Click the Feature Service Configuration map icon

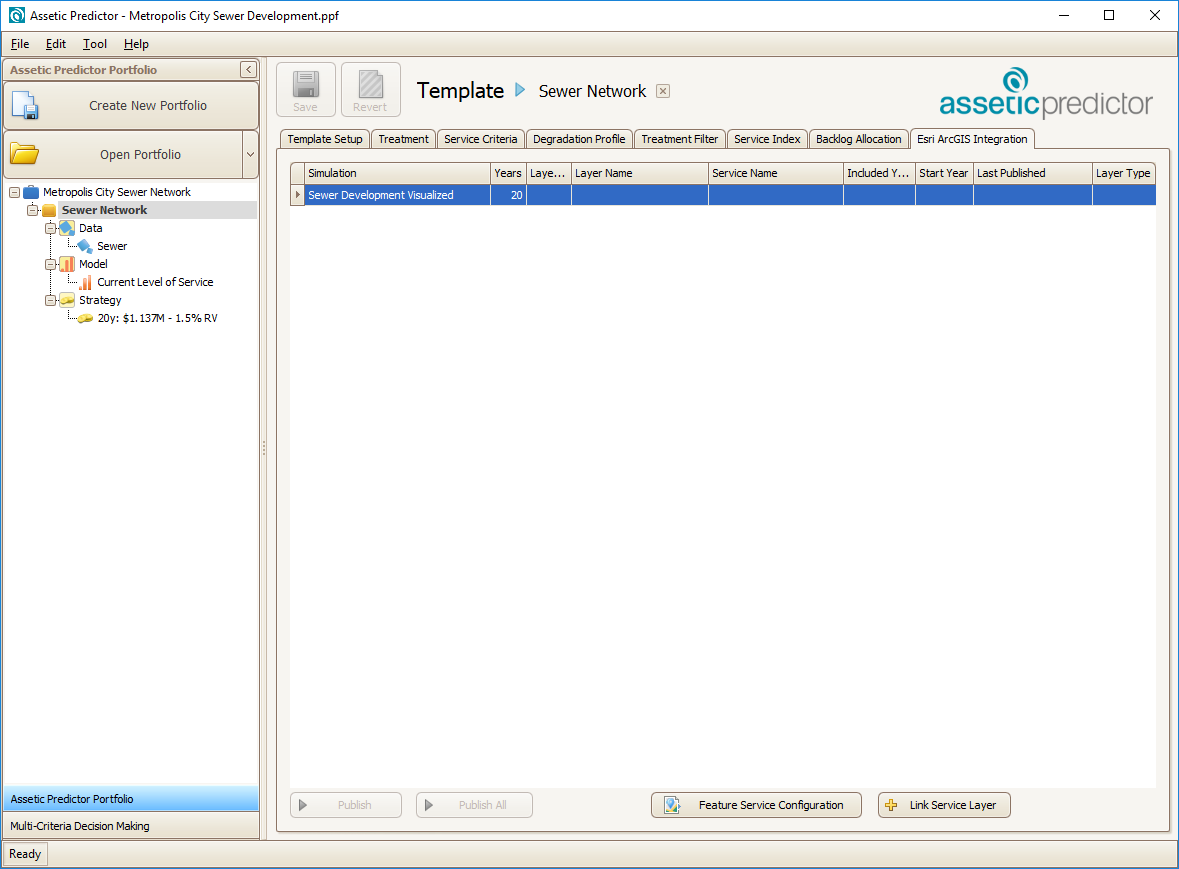pos(672,805)
